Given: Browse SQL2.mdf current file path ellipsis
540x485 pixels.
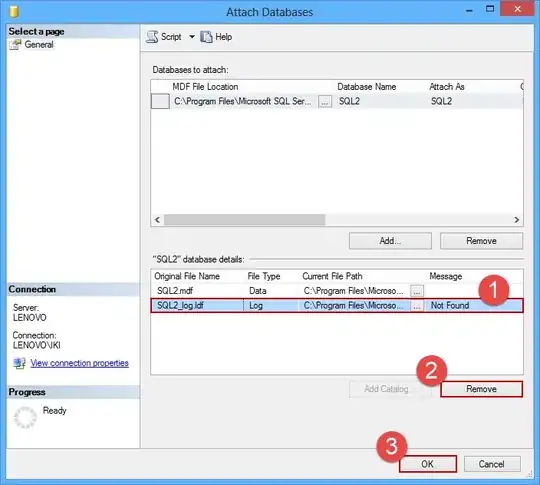Looking at the screenshot, I should [417, 291].
